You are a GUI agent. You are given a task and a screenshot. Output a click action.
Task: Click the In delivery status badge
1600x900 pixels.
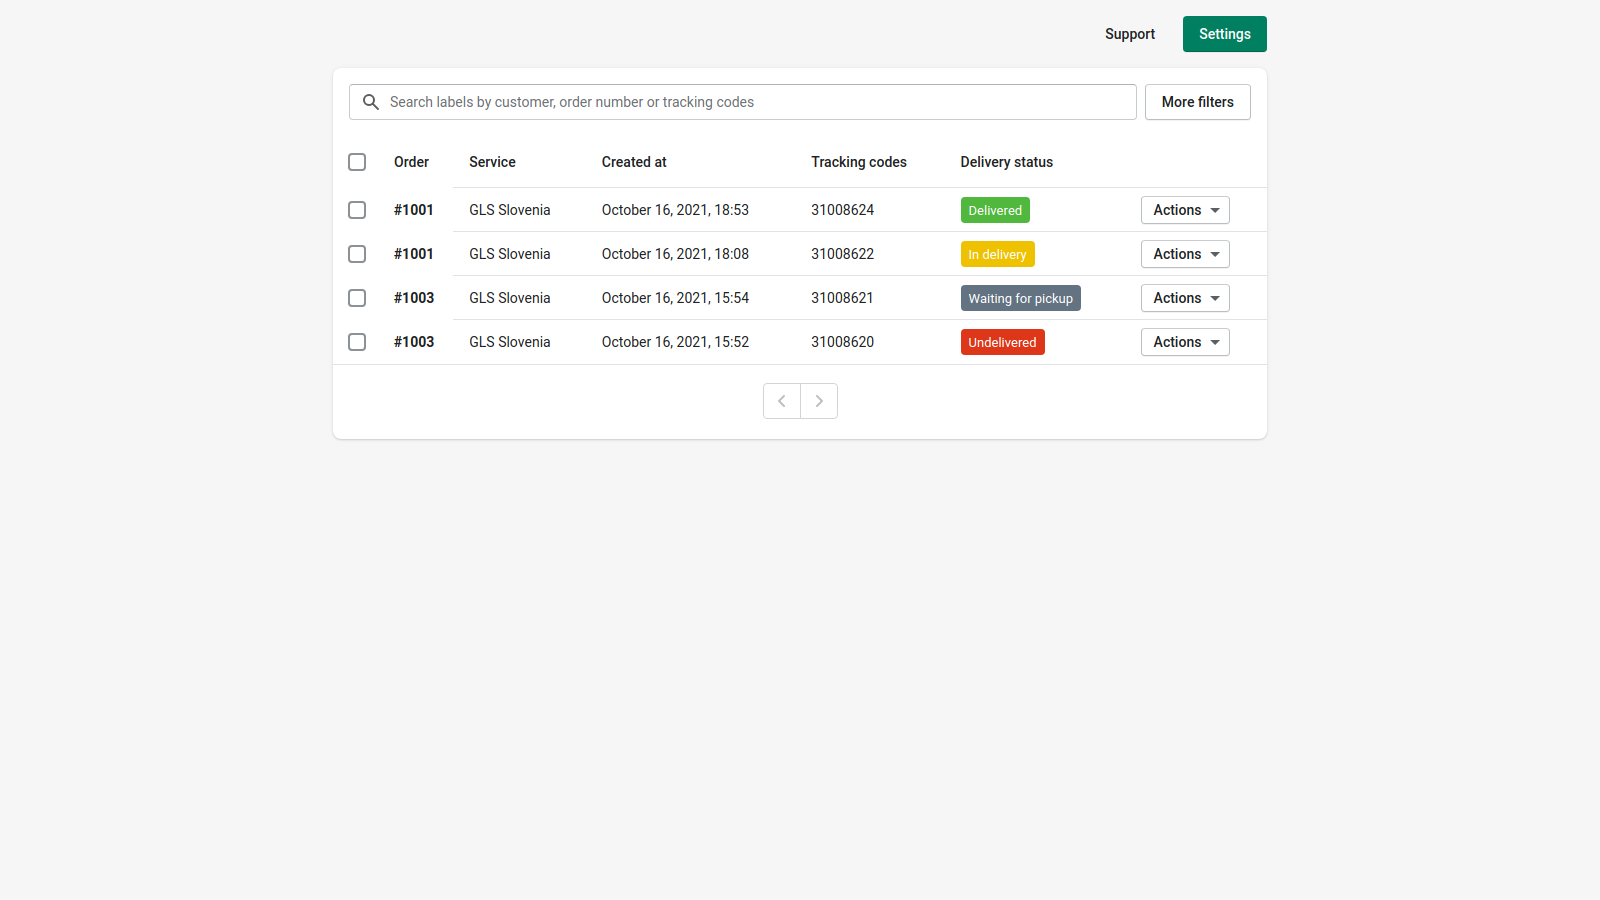997,254
